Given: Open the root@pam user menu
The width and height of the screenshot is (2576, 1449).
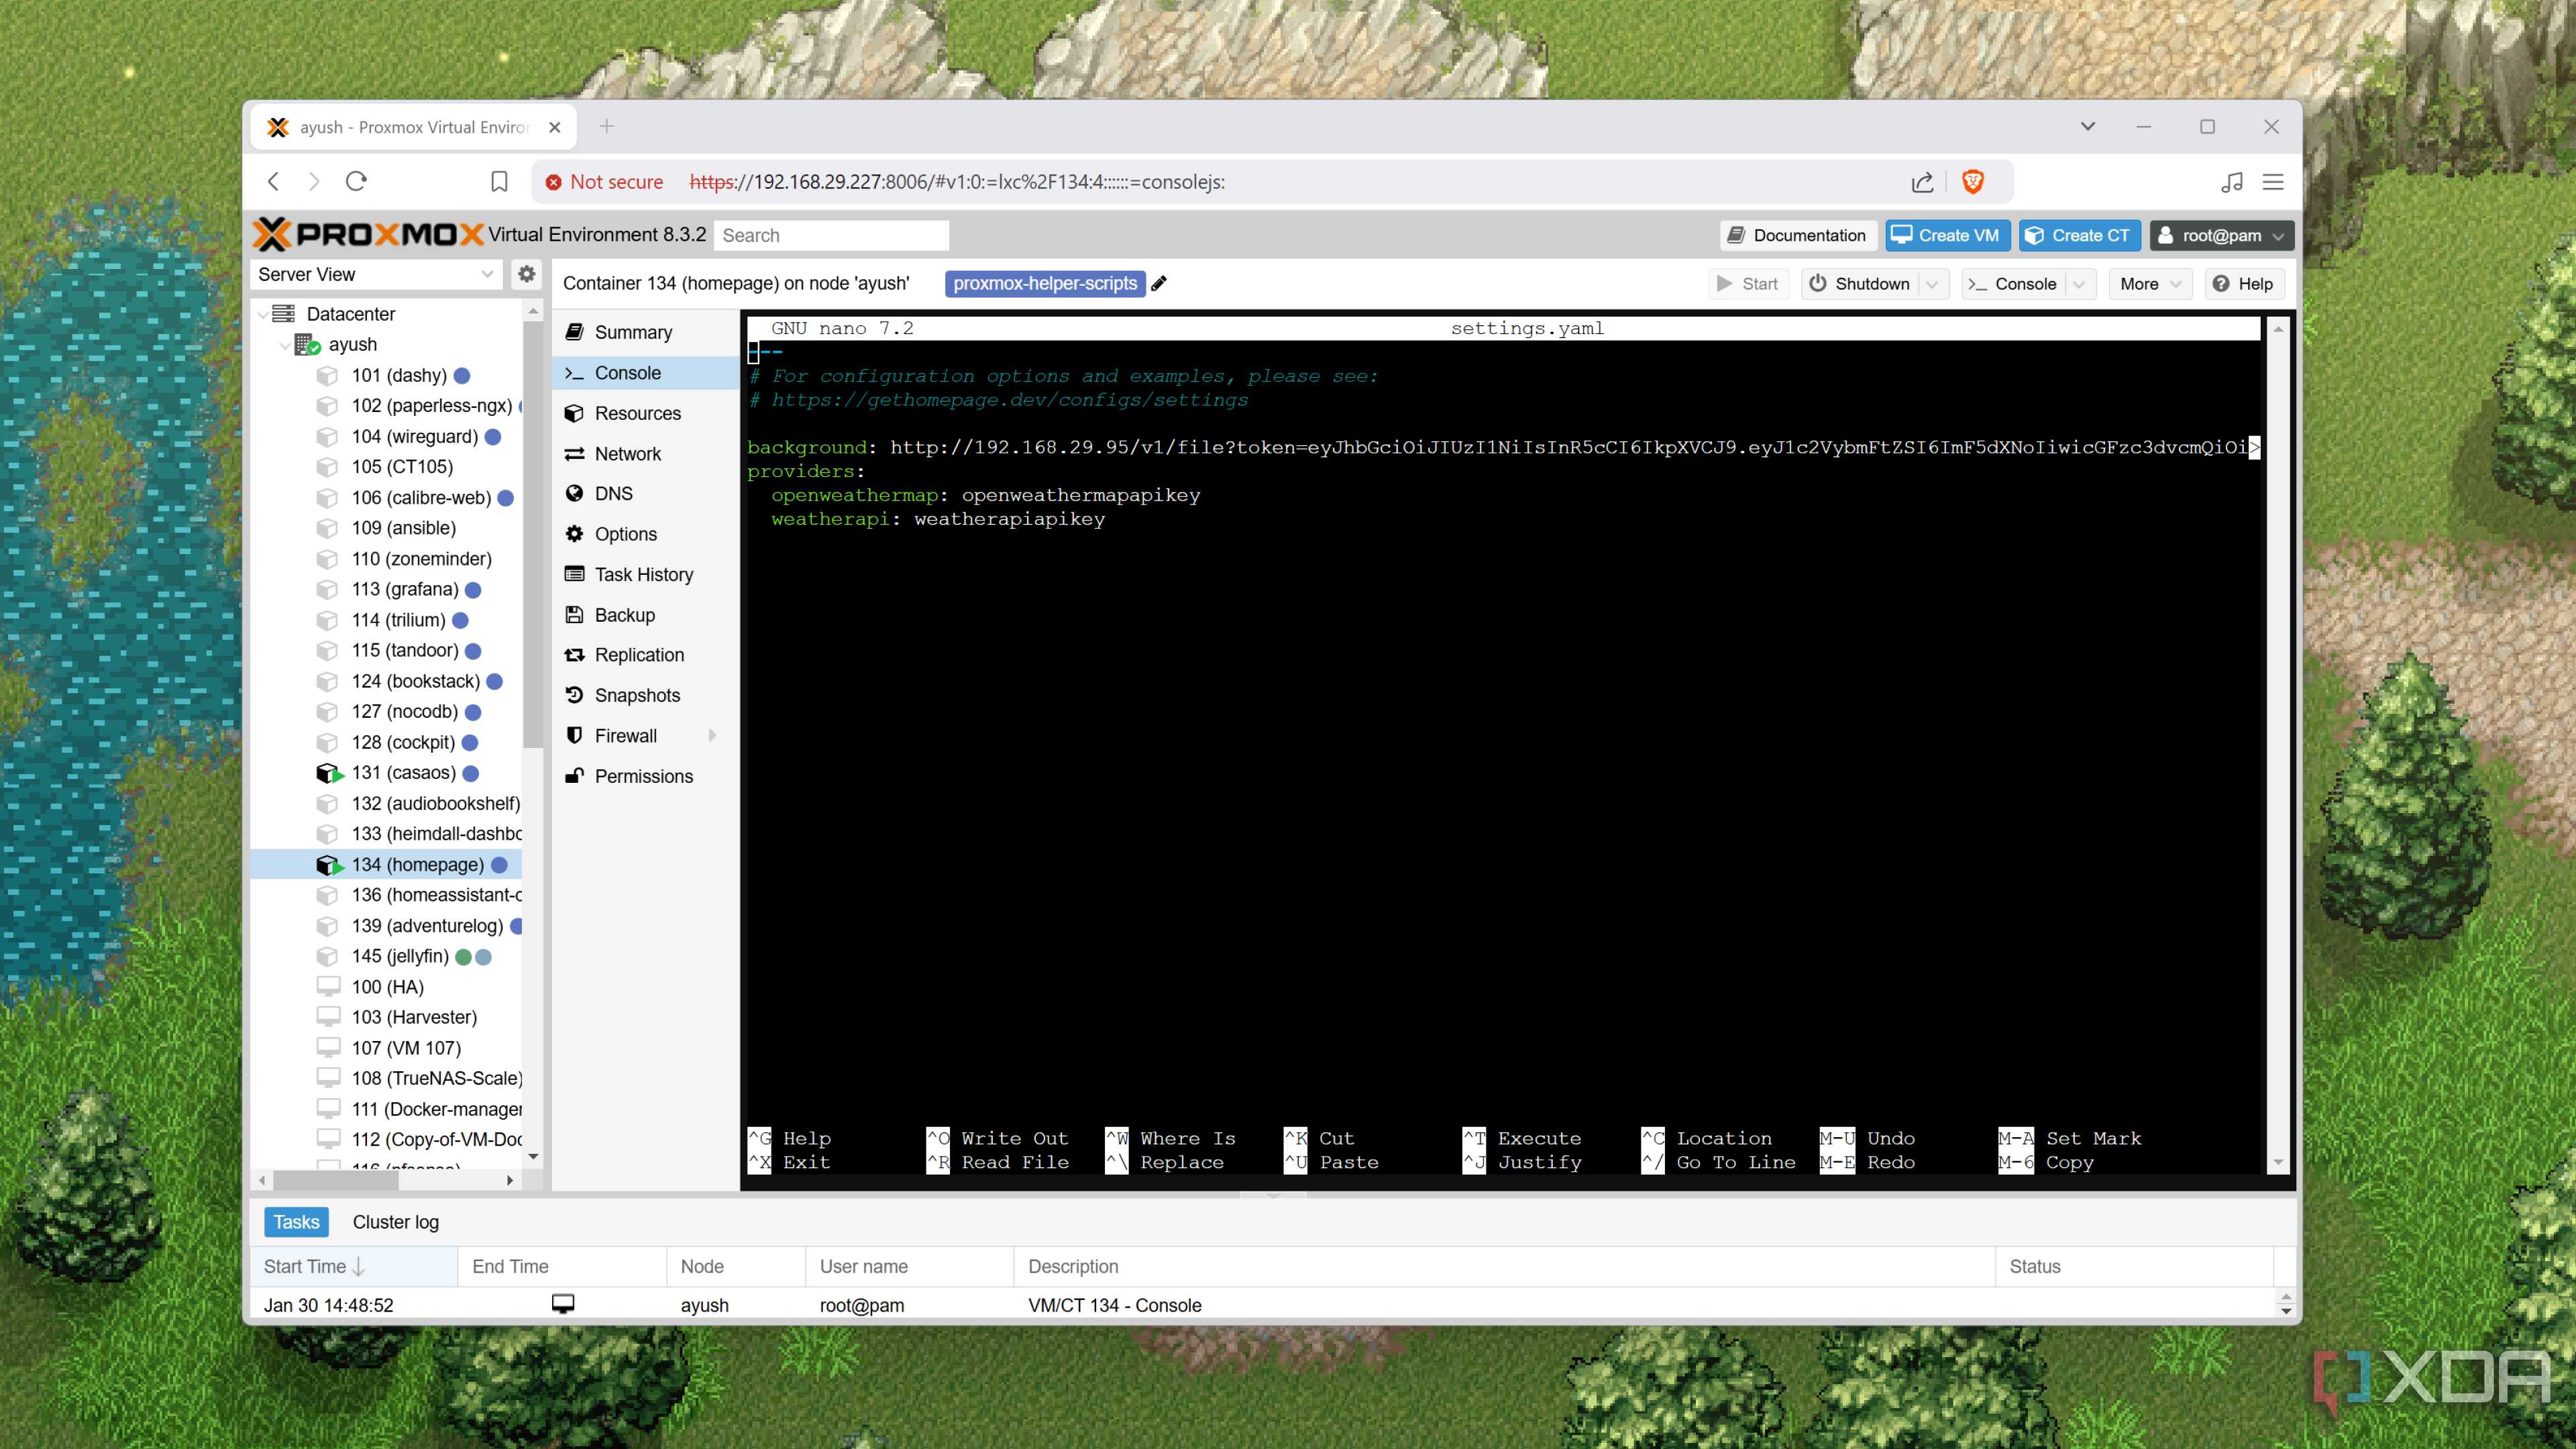Looking at the screenshot, I should [2221, 235].
